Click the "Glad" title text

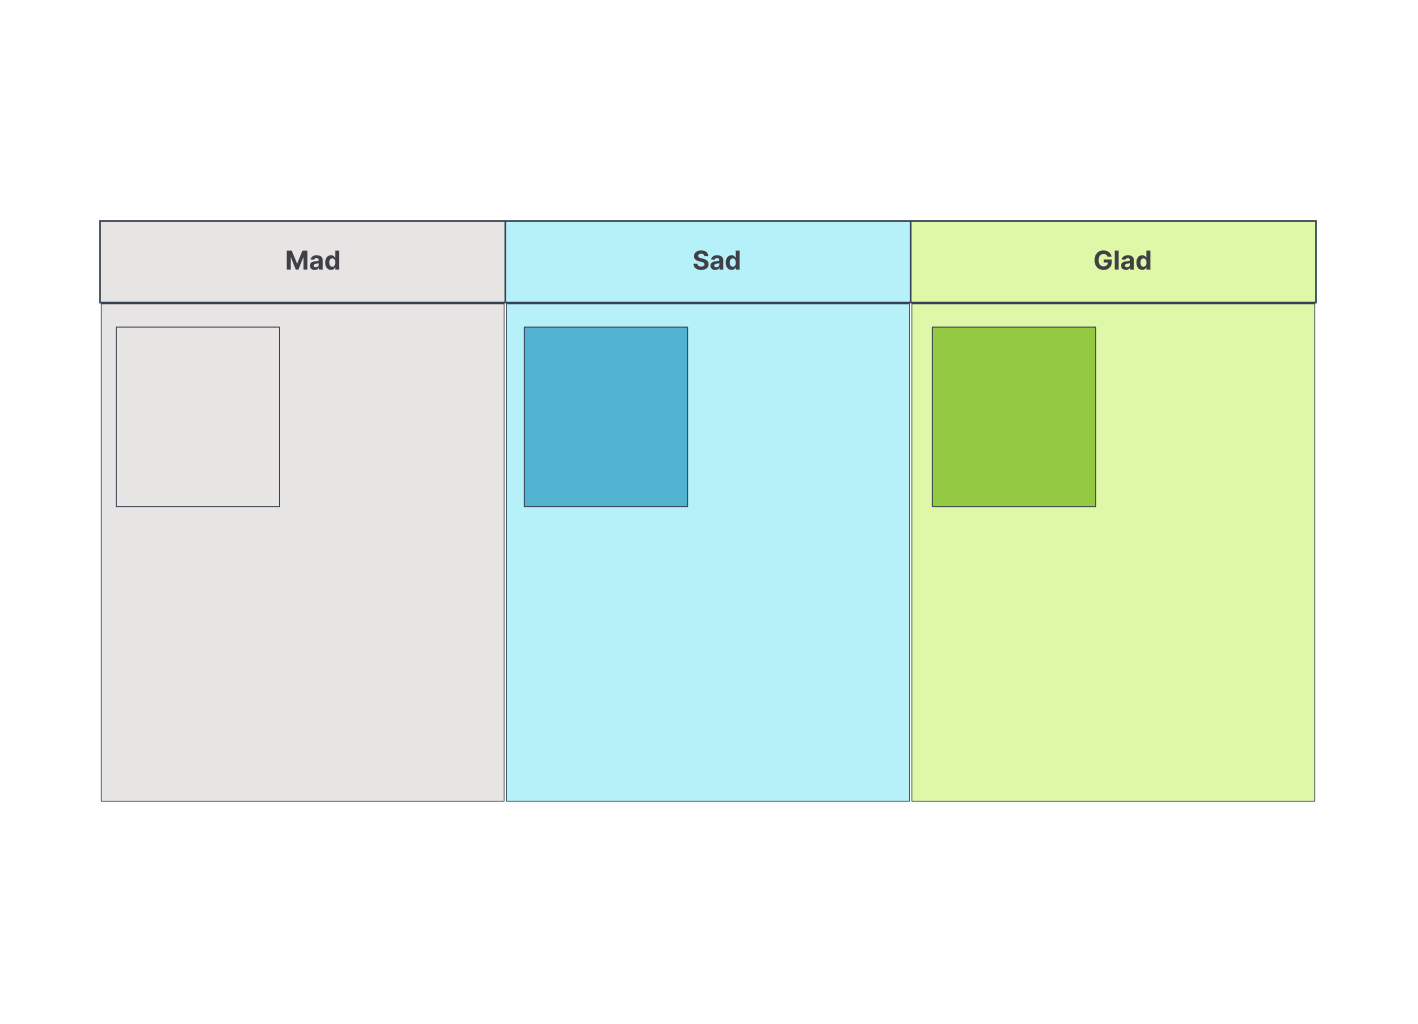click(1122, 261)
